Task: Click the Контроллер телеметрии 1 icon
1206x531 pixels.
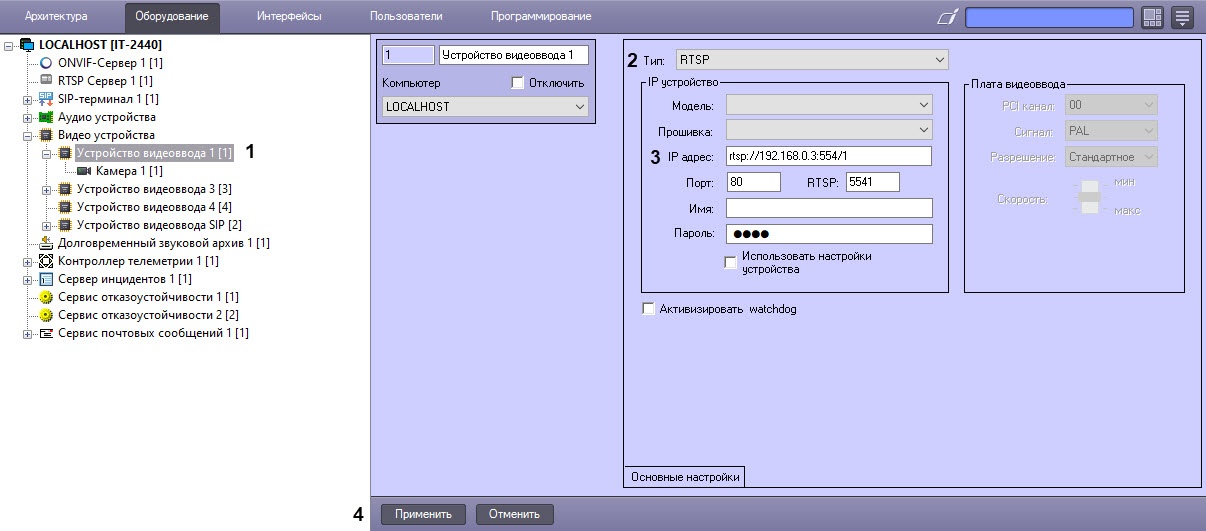Action: 47,261
